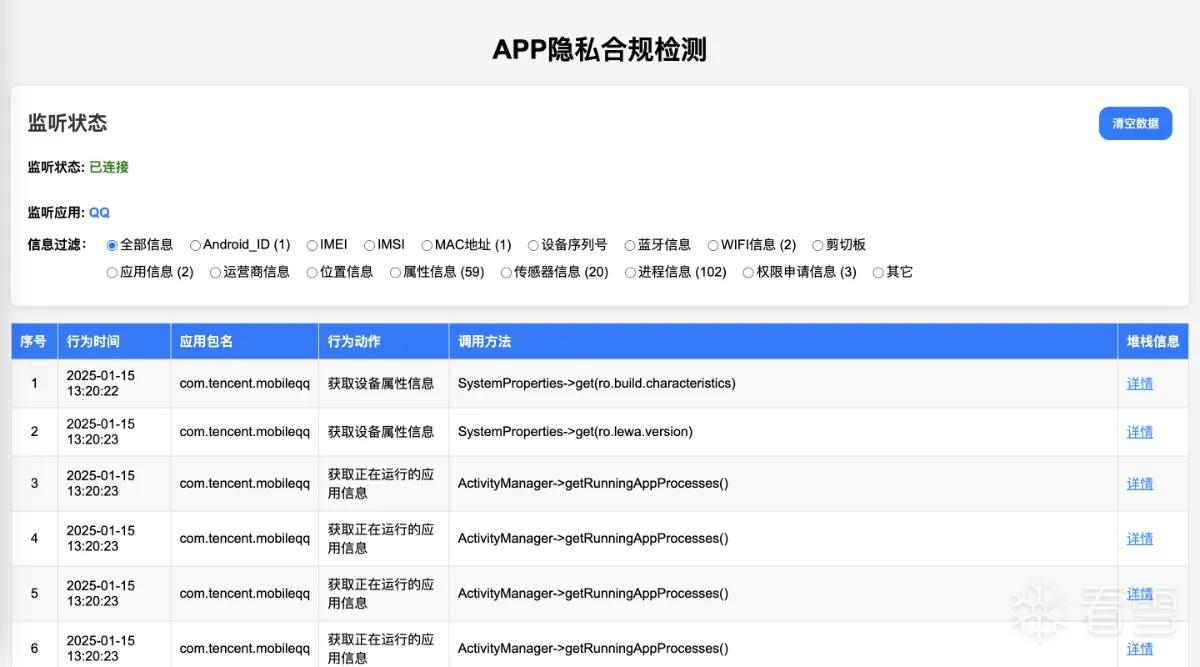Image resolution: width=1200 pixels, height=667 pixels.
Task: Click row 1 package com.tencent.mobileqq
Action: click(245, 383)
